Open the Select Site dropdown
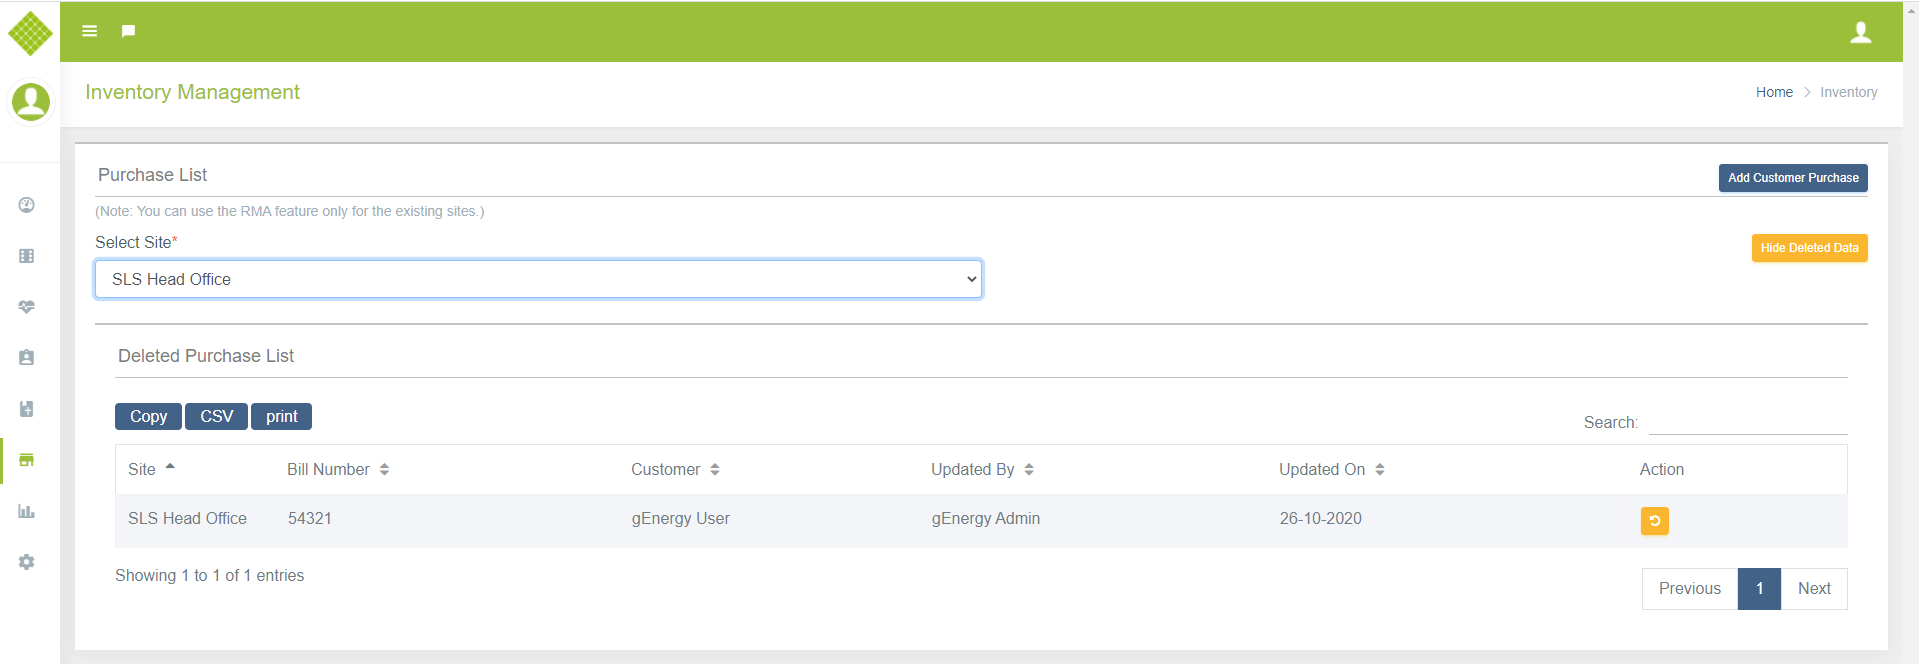This screenshot has height=664, width=1919. [x=538, y=279]
